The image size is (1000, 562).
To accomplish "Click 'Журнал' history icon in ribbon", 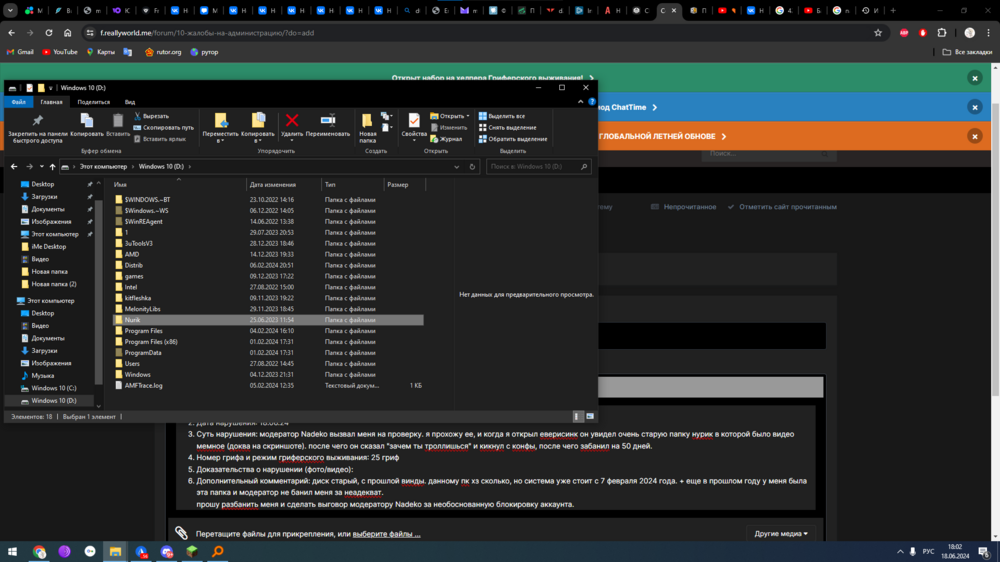I will (446, 139).
